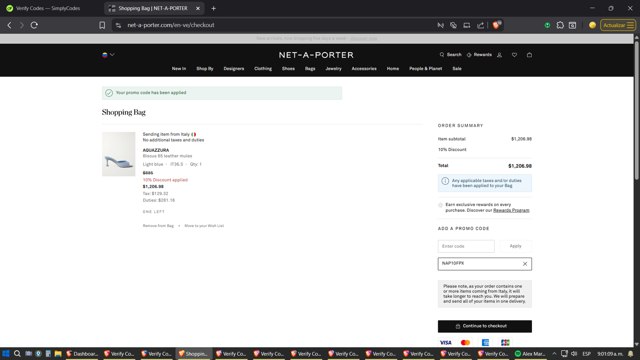Click the ESP language indicator
Screen dimensions: 640x360
(x=587, y=353)
